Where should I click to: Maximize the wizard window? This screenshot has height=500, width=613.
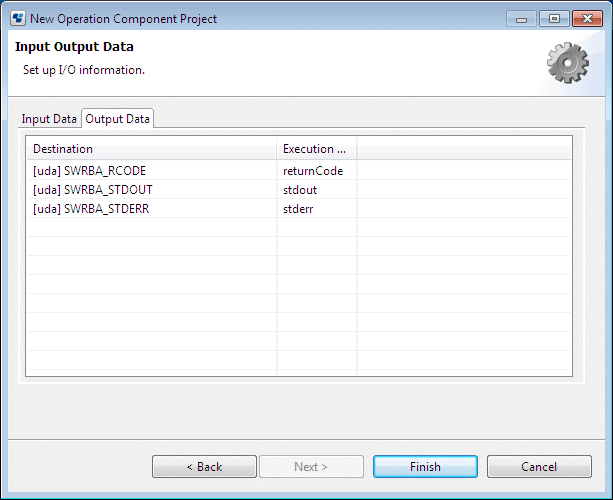[x=554, y=19]
